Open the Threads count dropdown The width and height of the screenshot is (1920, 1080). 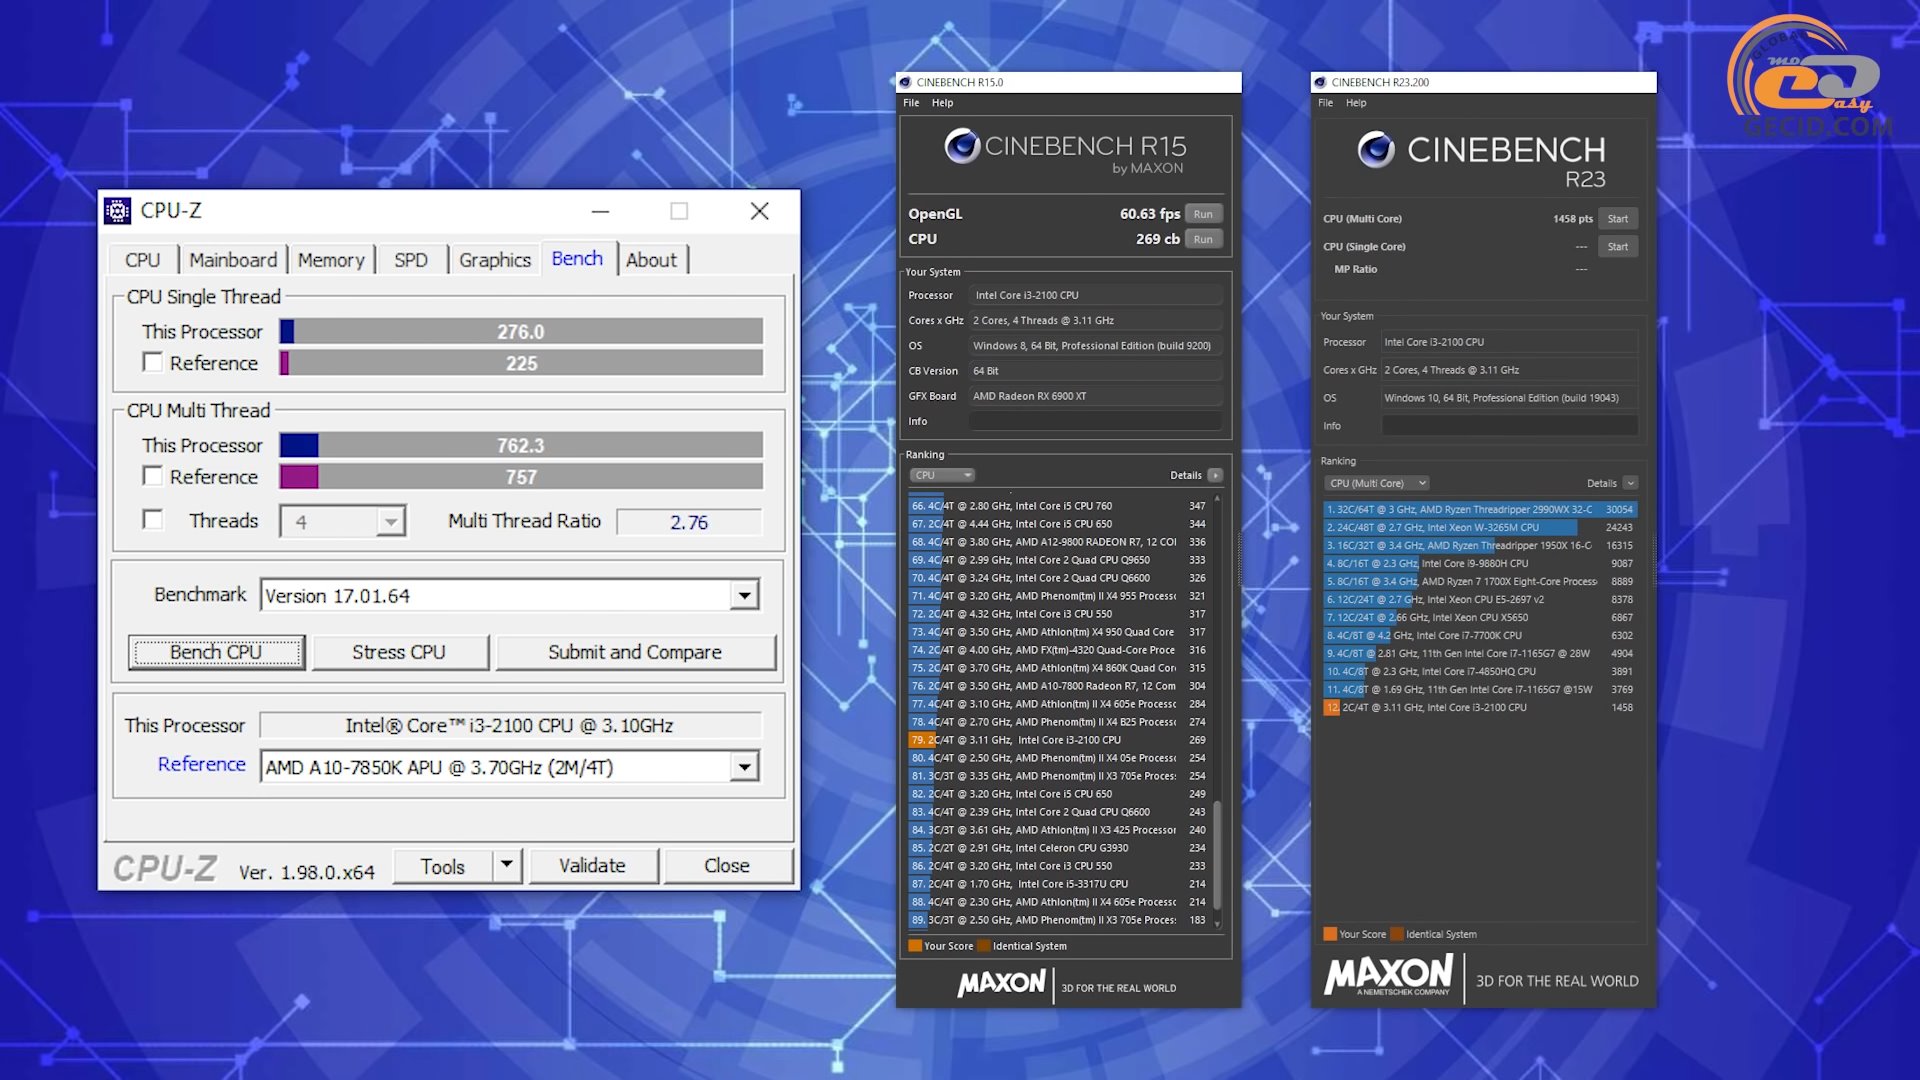click(391, 521)
